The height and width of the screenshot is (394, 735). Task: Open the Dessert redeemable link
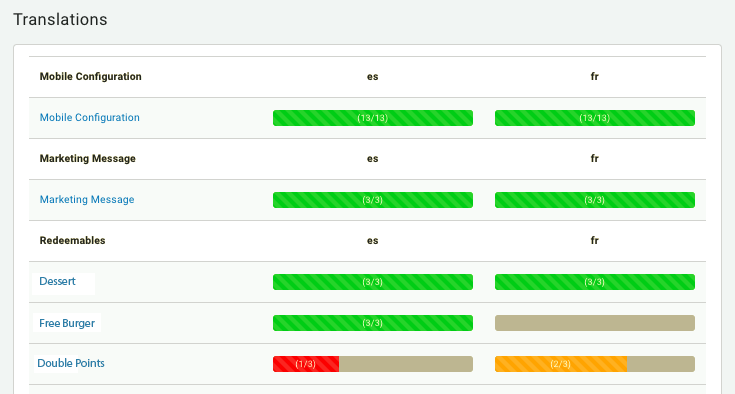pos(57,282)
